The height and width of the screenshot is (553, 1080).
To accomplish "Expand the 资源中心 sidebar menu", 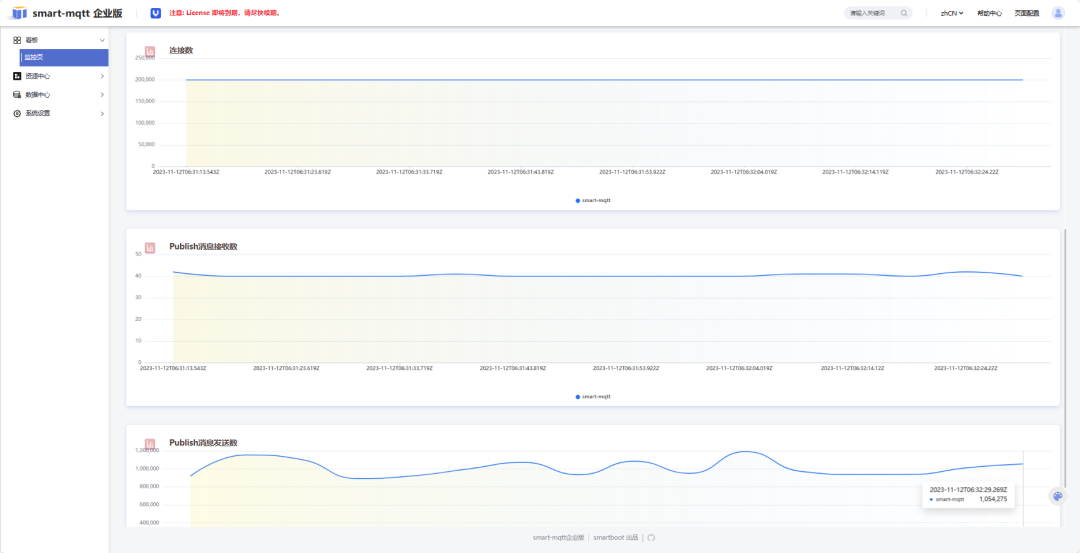I will click(x=59, y=76).
